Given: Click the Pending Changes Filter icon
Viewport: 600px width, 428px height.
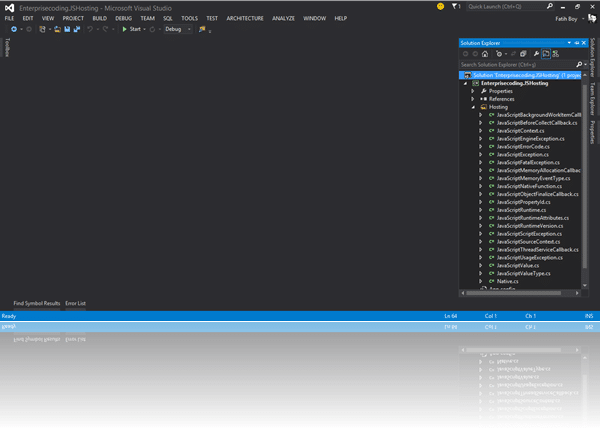Looking at the screenshot, I should [x=499, y=54].
